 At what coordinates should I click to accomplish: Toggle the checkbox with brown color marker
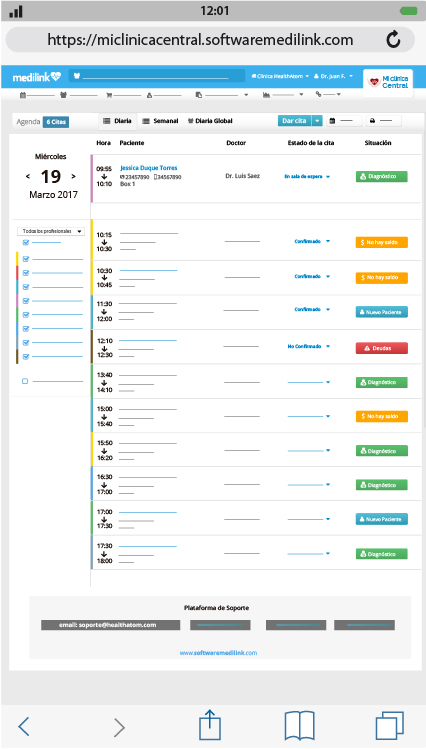(x=26, y=356)
